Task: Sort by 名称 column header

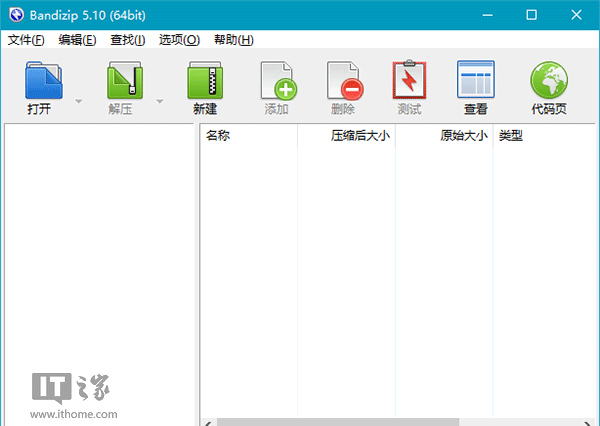Action: coord(249,135)
